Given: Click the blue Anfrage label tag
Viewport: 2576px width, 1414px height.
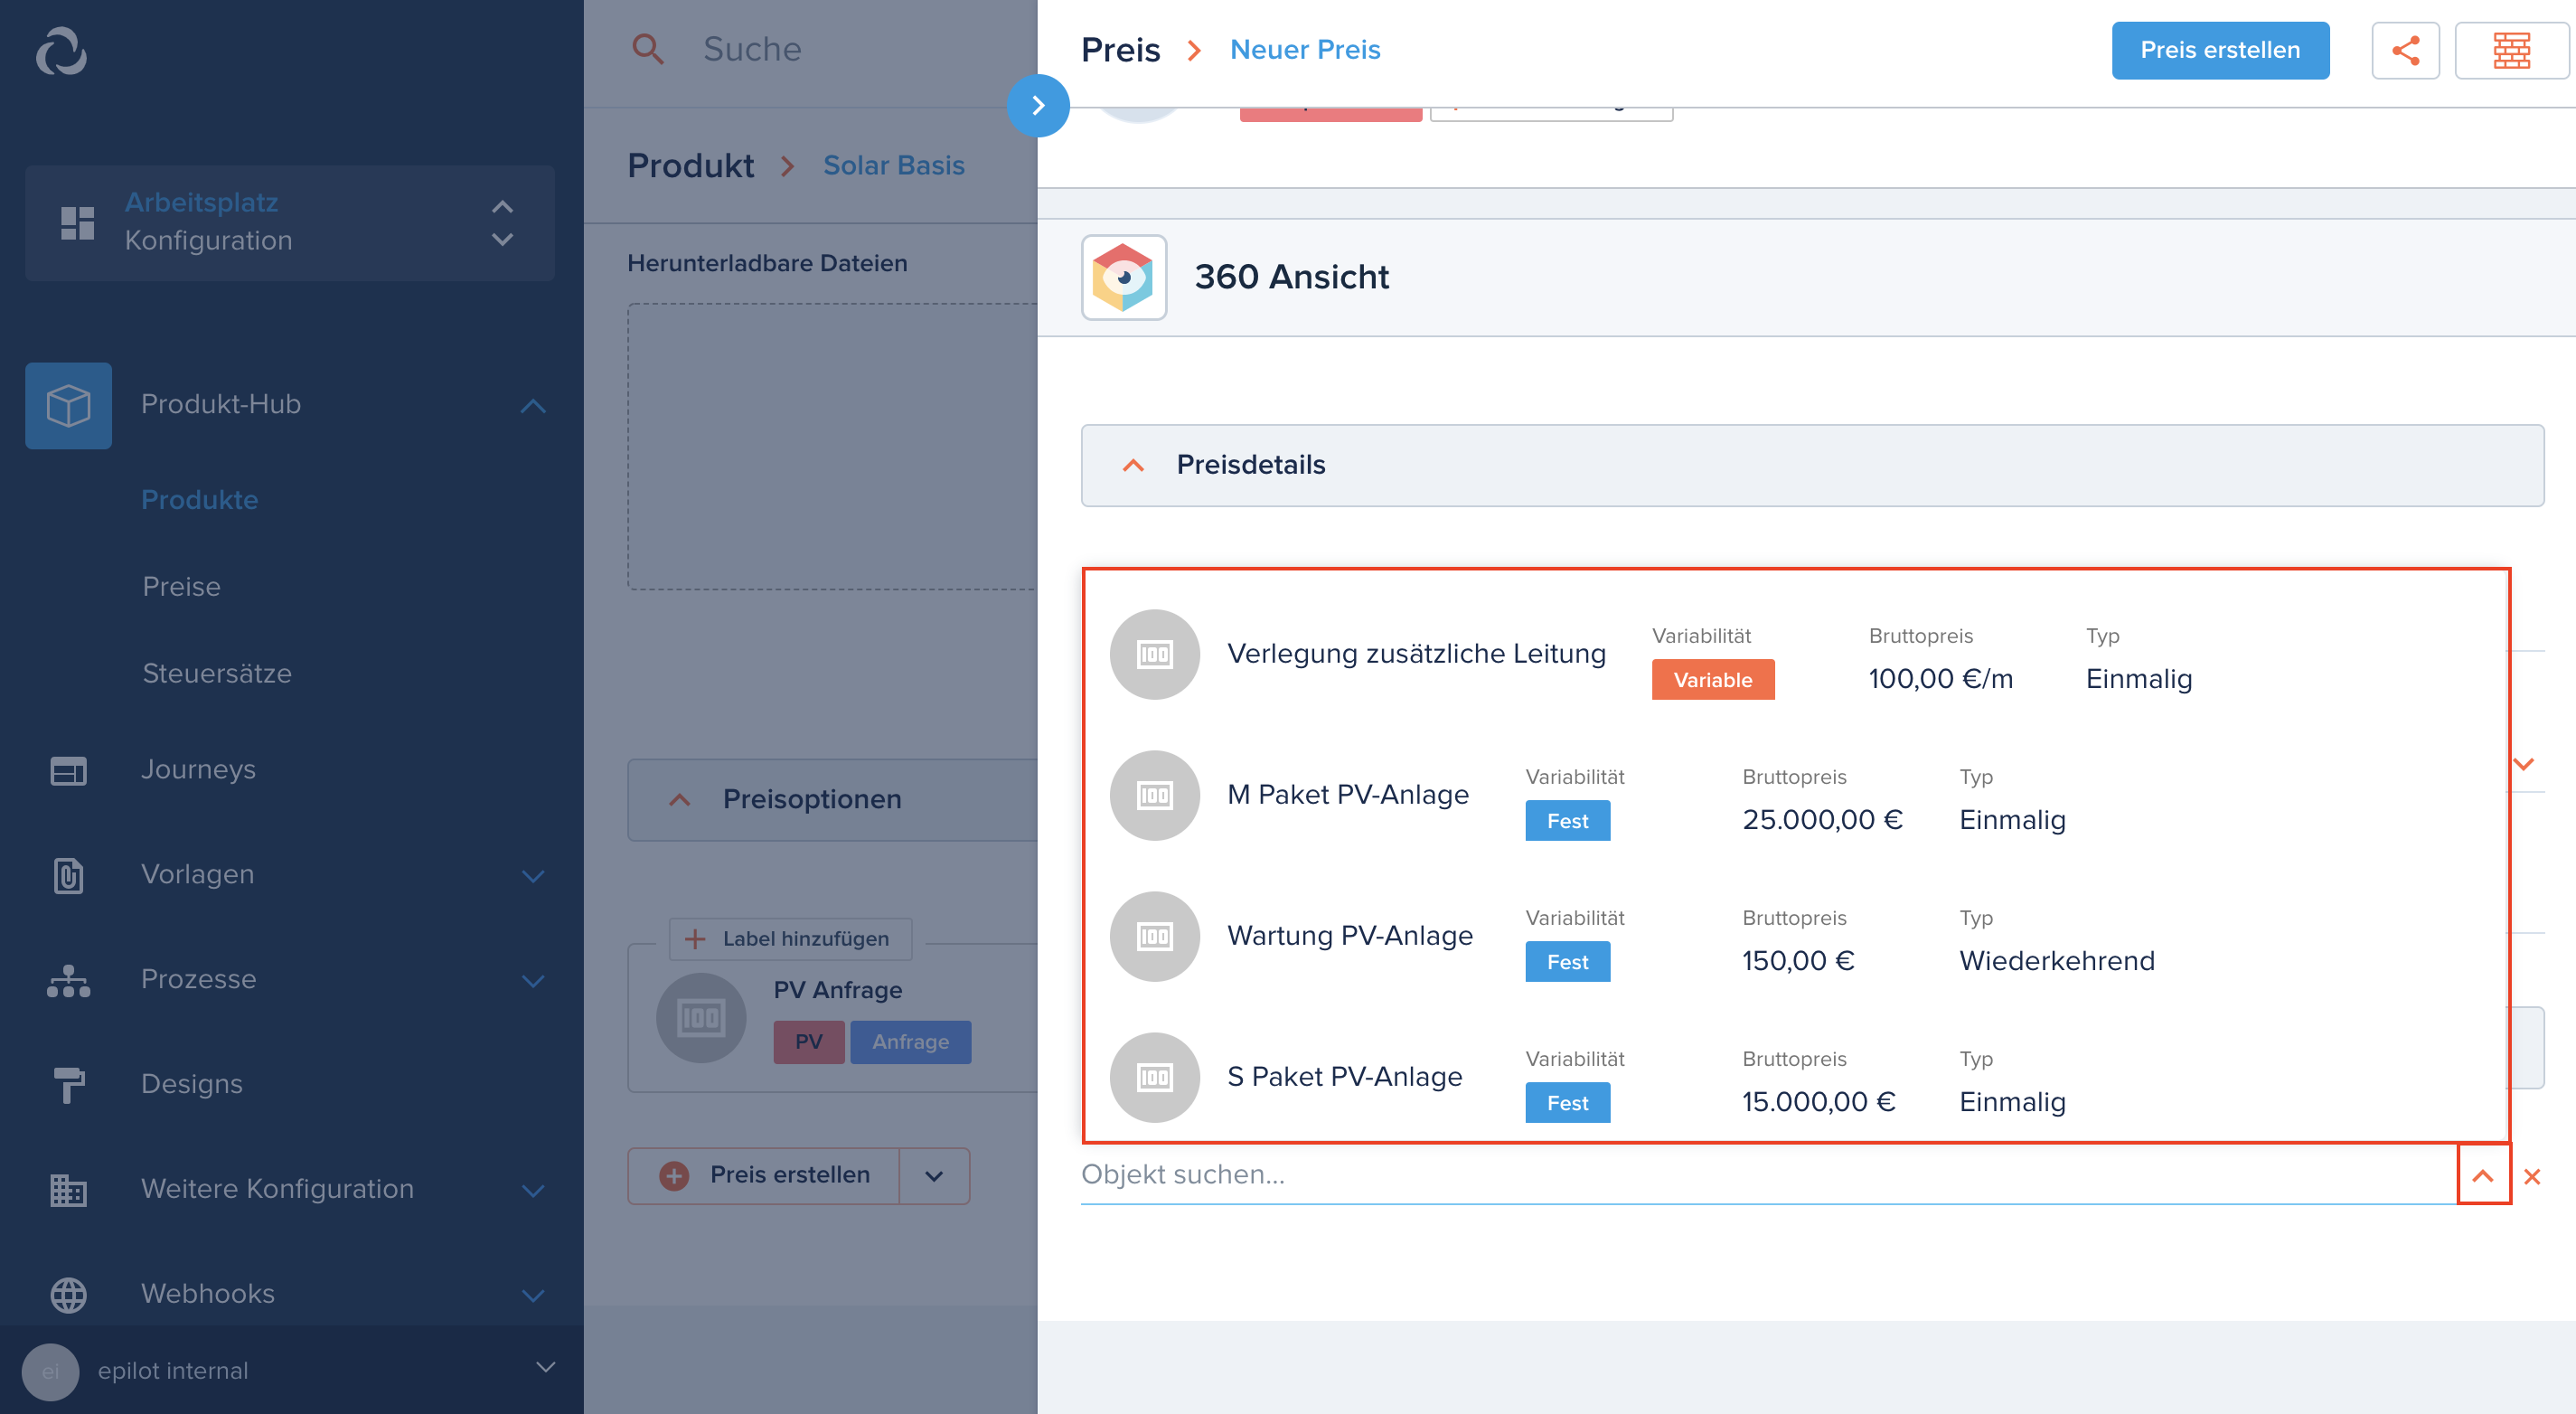Looking at the screenshot, I should click(911, 1042).
